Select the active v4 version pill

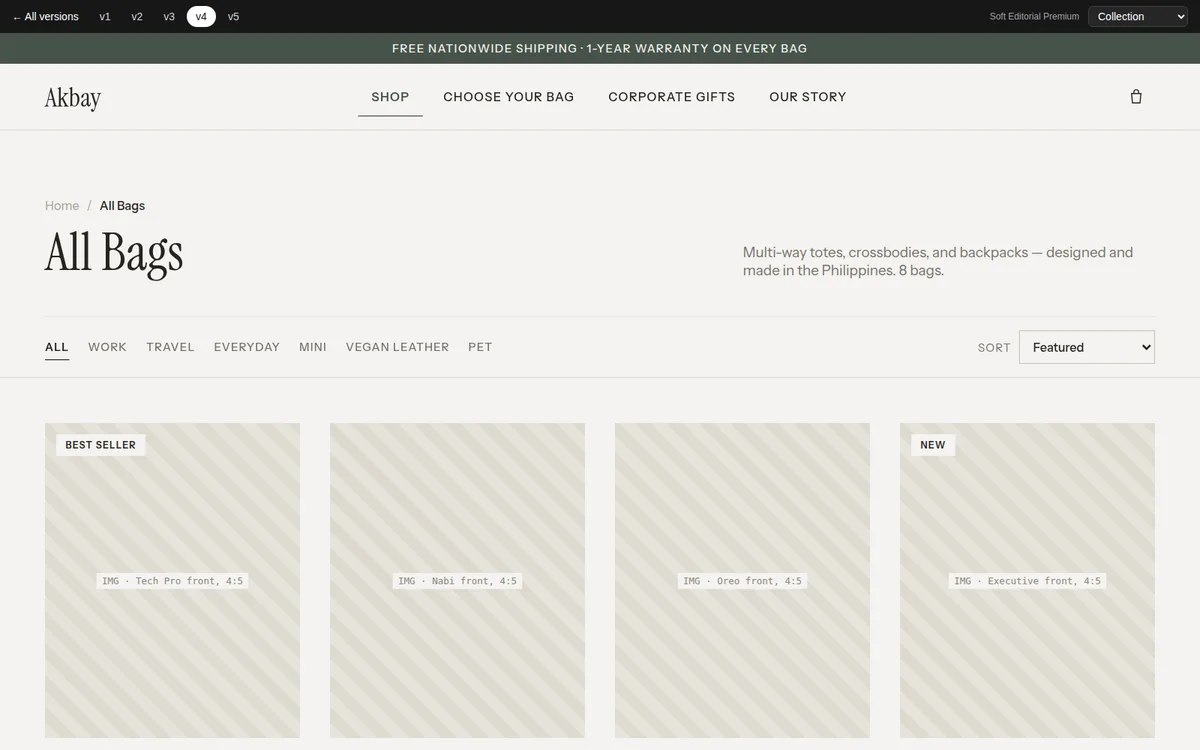[201, 16]
